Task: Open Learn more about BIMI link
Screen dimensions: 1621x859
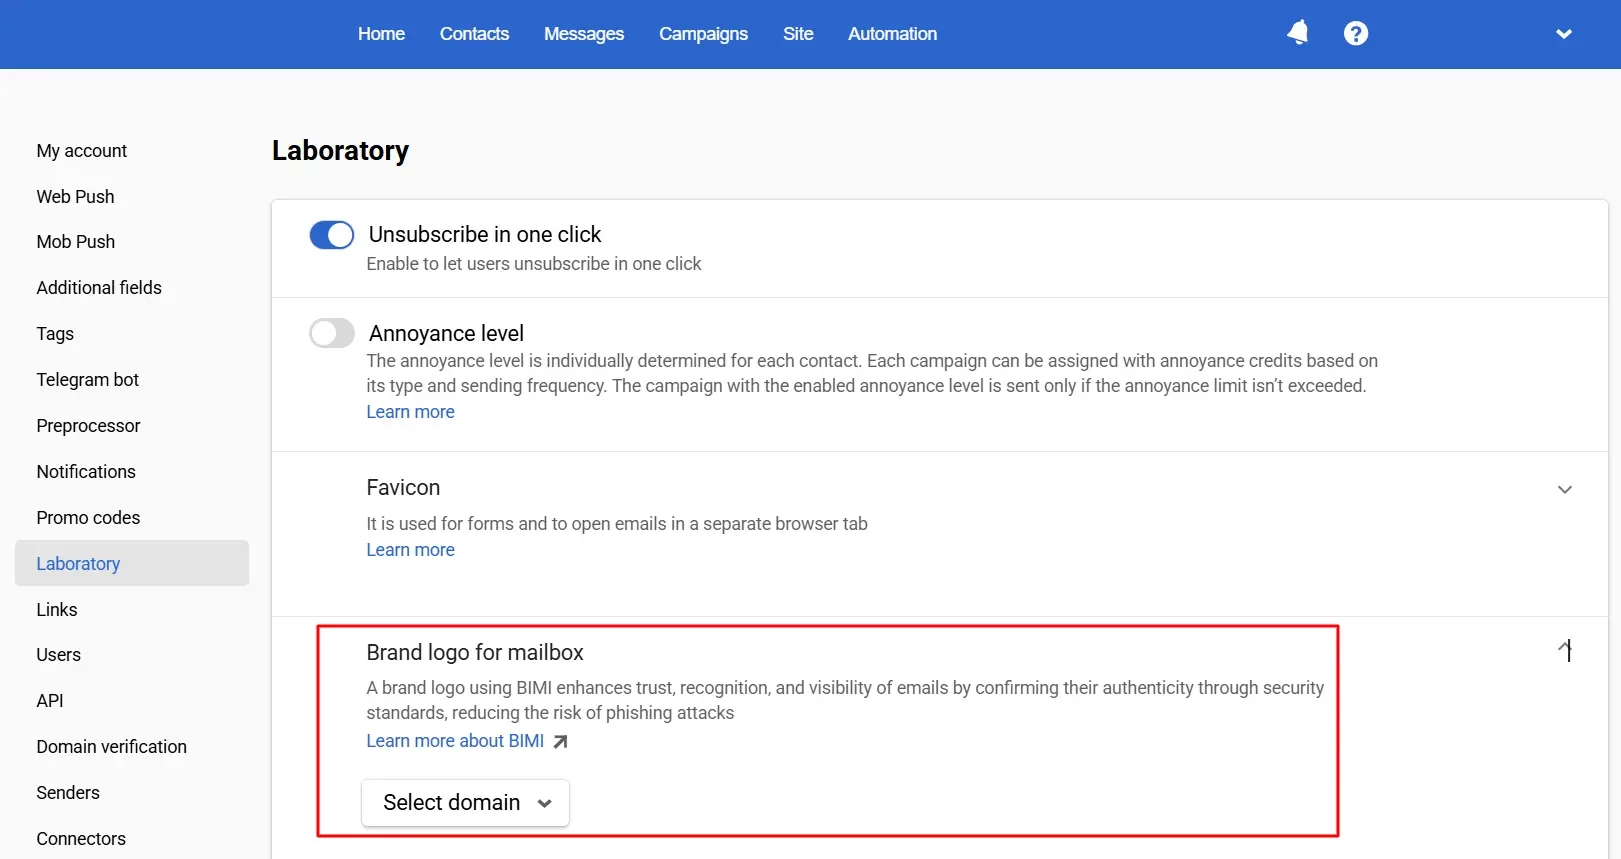Action: [455, 741]
